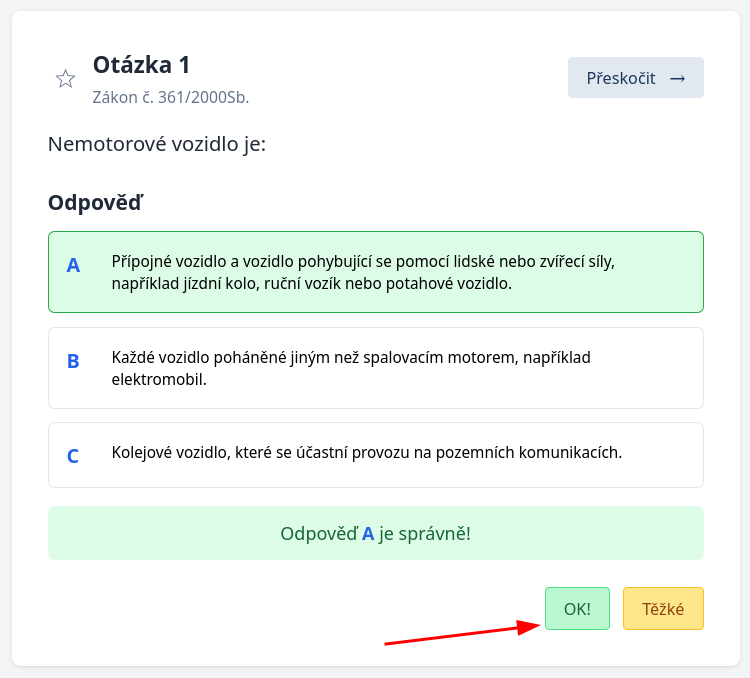Mark question as Těžké
The image size is (750, 678).
[x=663, y=608]
